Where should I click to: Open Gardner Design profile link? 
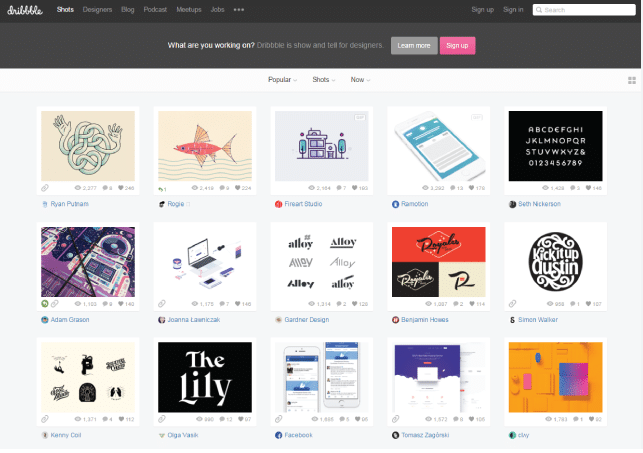(306, 320)
